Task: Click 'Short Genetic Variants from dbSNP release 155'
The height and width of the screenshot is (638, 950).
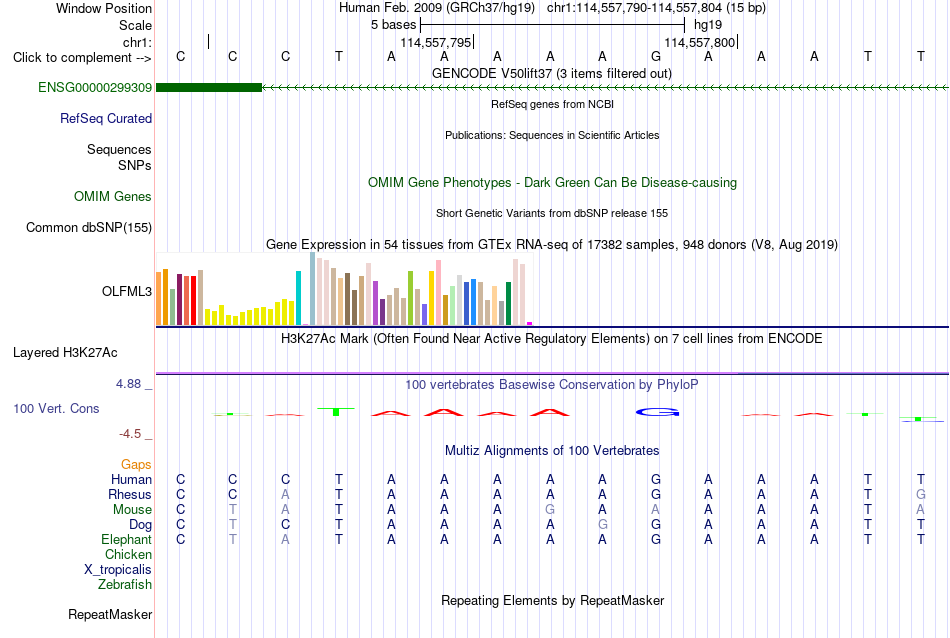Action: pyautogui.click(x=552, y=213)
